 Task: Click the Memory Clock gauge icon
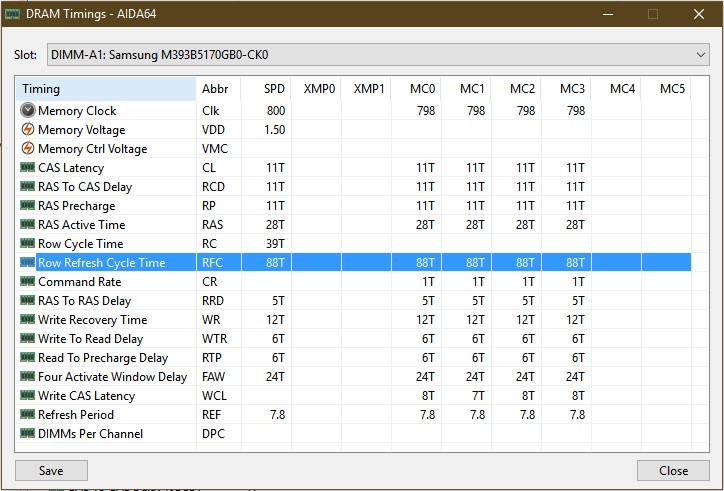tap(28, 110)
